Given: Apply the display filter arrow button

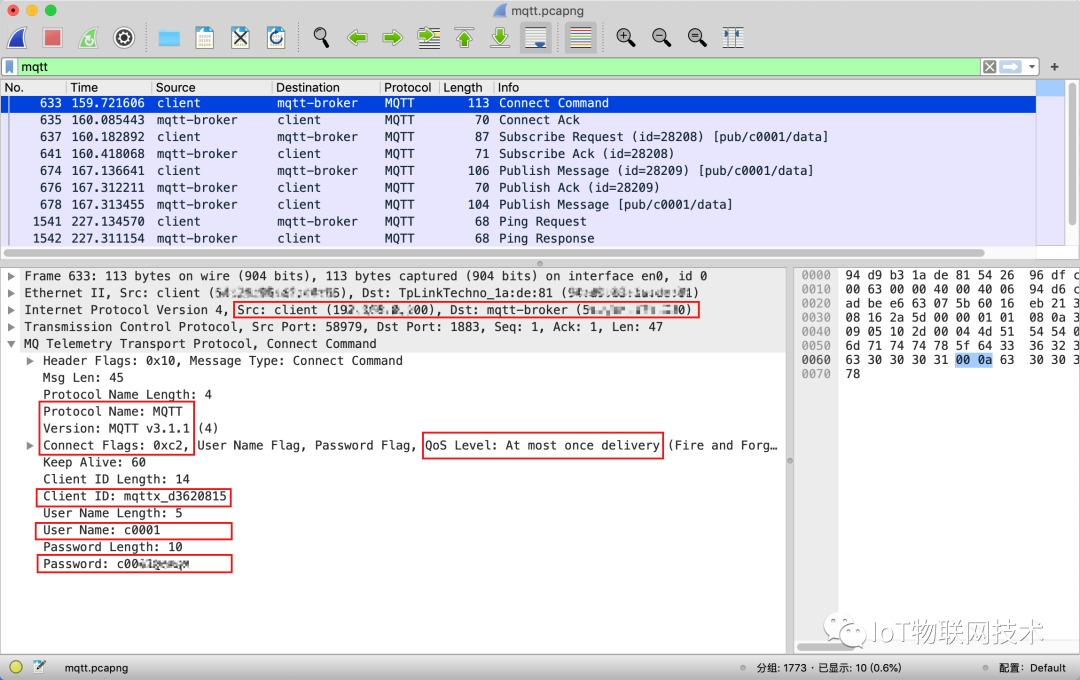Looking at the screenshot, I should [x=1011, y=67].
